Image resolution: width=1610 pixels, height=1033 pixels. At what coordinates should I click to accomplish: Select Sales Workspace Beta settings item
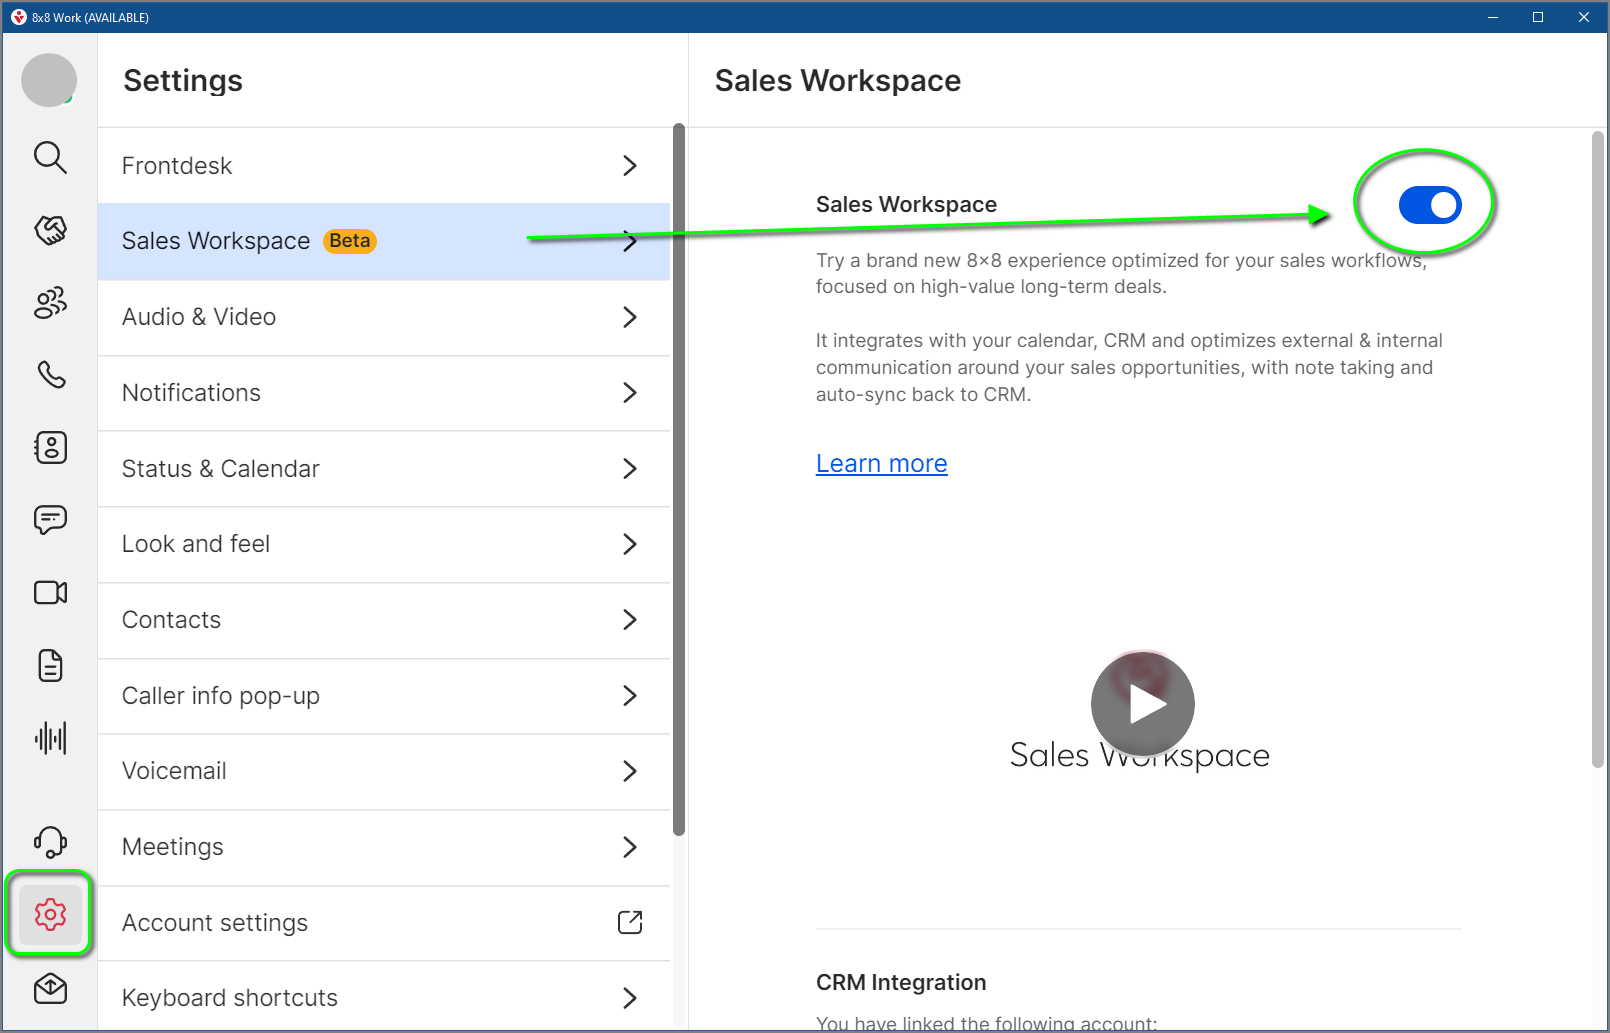tap(384, 241)
